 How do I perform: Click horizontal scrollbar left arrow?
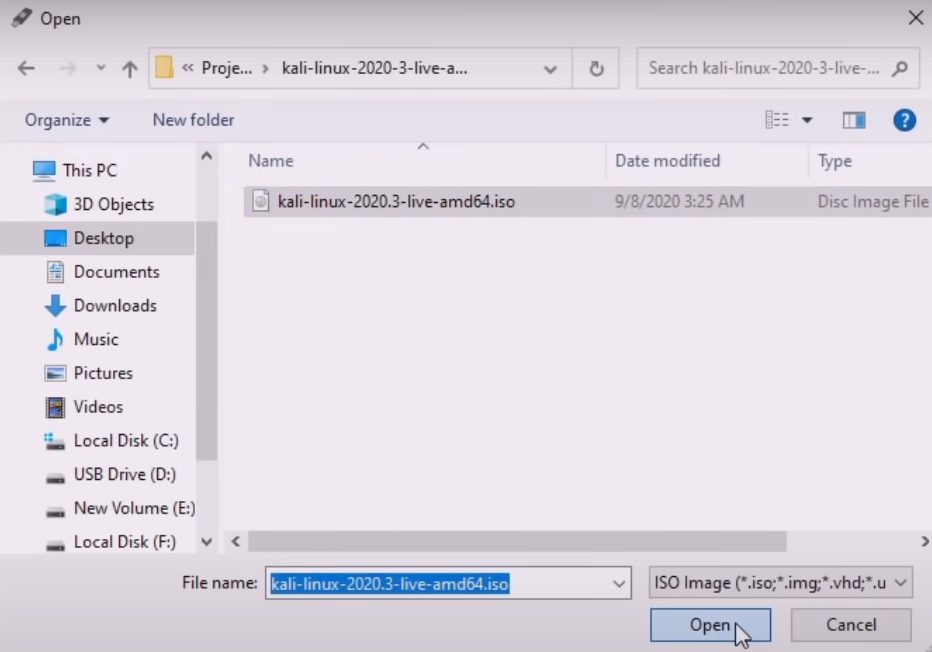(236, 541)
